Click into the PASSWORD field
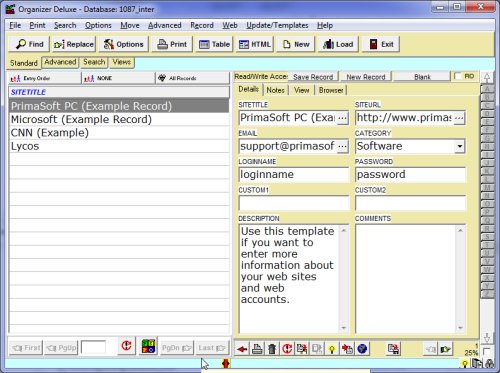The width and height of the screenshot is (500, 373). [x=410, y=175]
